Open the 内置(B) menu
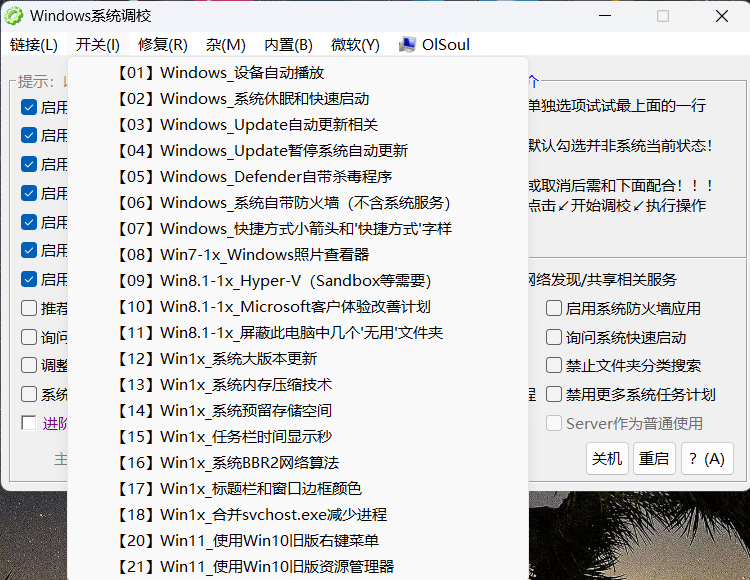750x580 pixels. click(x=288, y=44)
